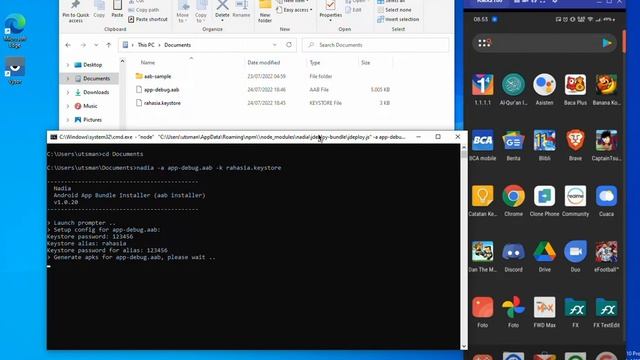Launch Dan The Man game

482,251
